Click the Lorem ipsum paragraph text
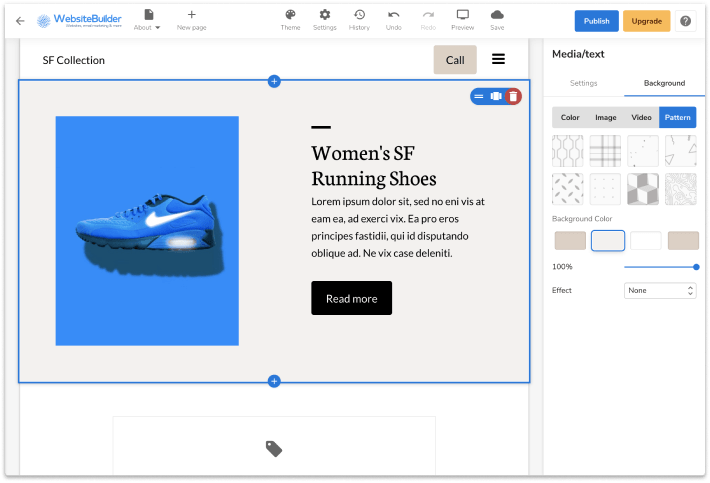 [x=398, y=227]
